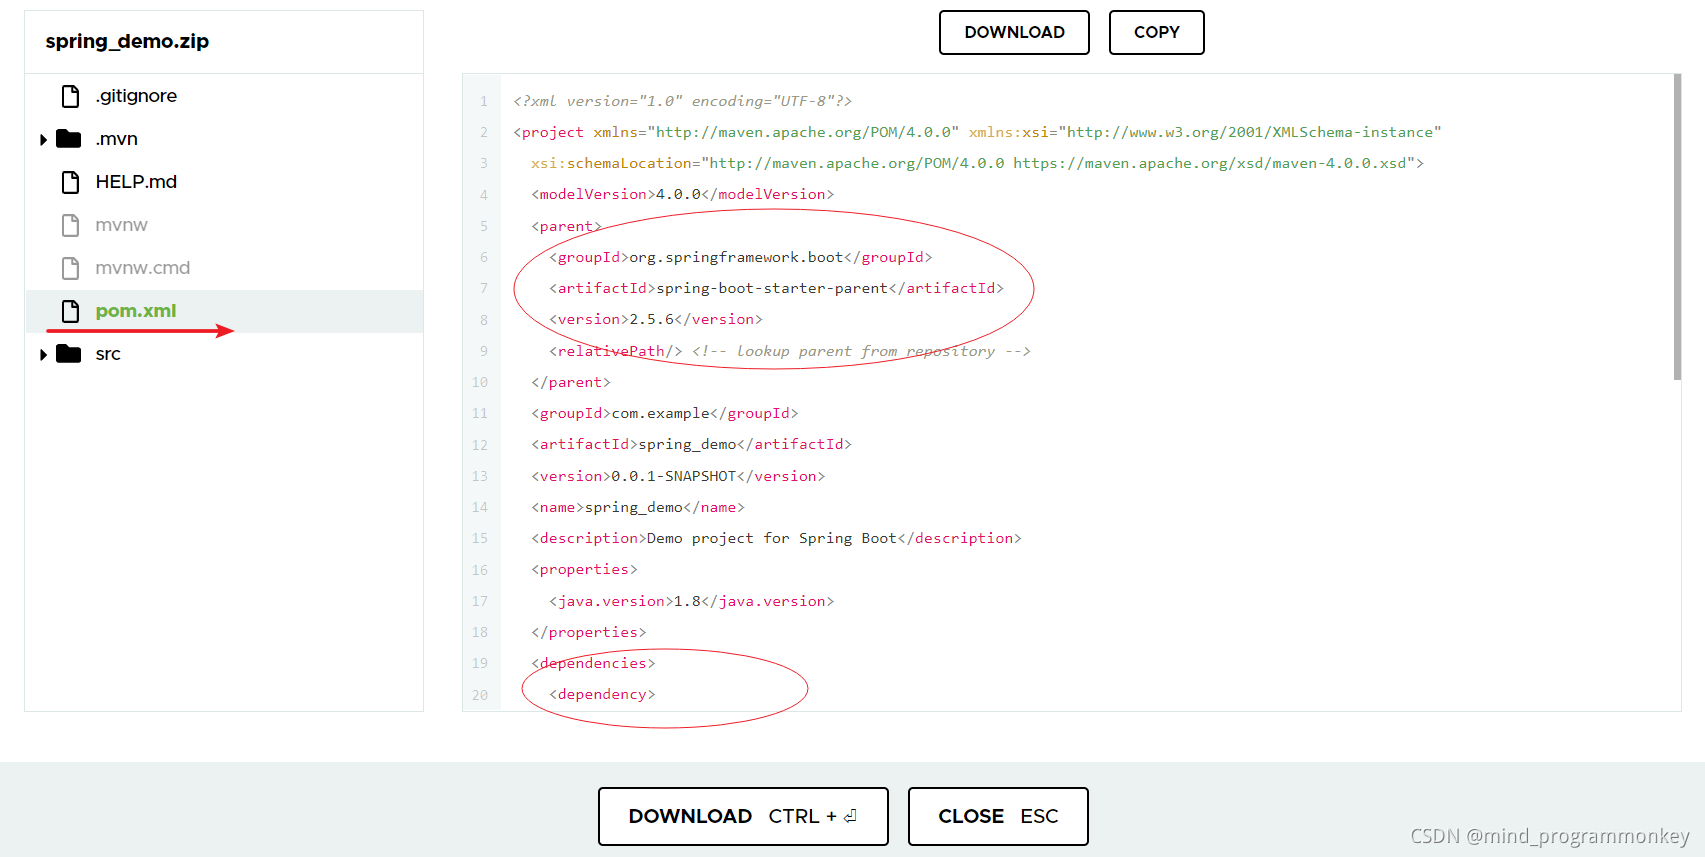Click the xml version declaration line

point(682,101)
